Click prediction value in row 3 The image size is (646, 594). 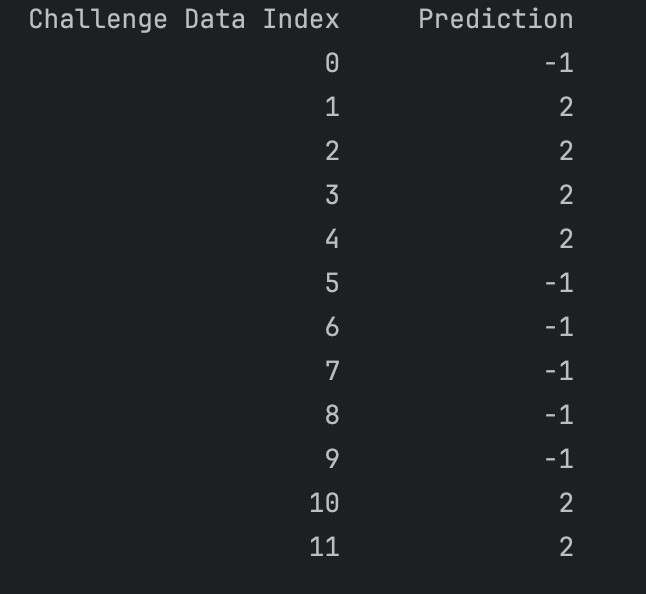coord(566,195)
